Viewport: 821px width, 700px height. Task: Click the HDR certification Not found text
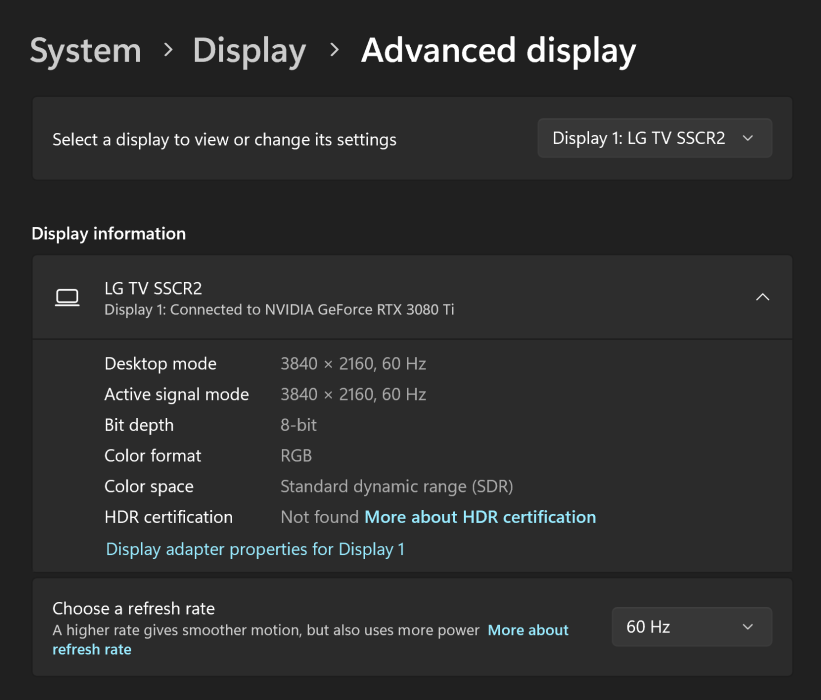click(x=319, y=517)
